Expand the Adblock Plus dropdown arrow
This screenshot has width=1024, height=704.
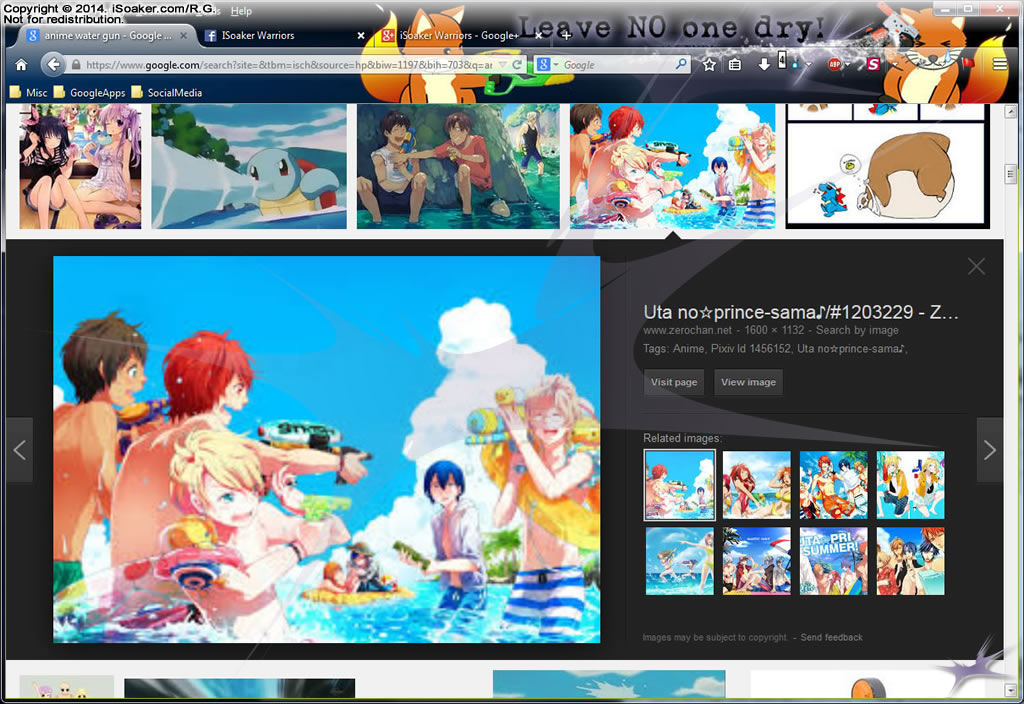click(847, 65)
